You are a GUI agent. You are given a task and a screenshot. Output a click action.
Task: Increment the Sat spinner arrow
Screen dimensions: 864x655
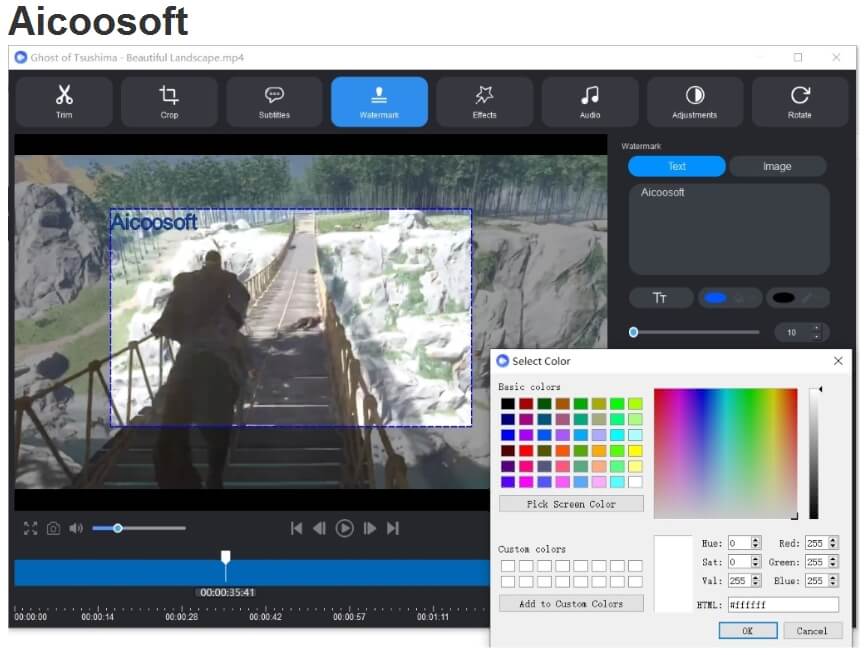[x=756, y=559]
